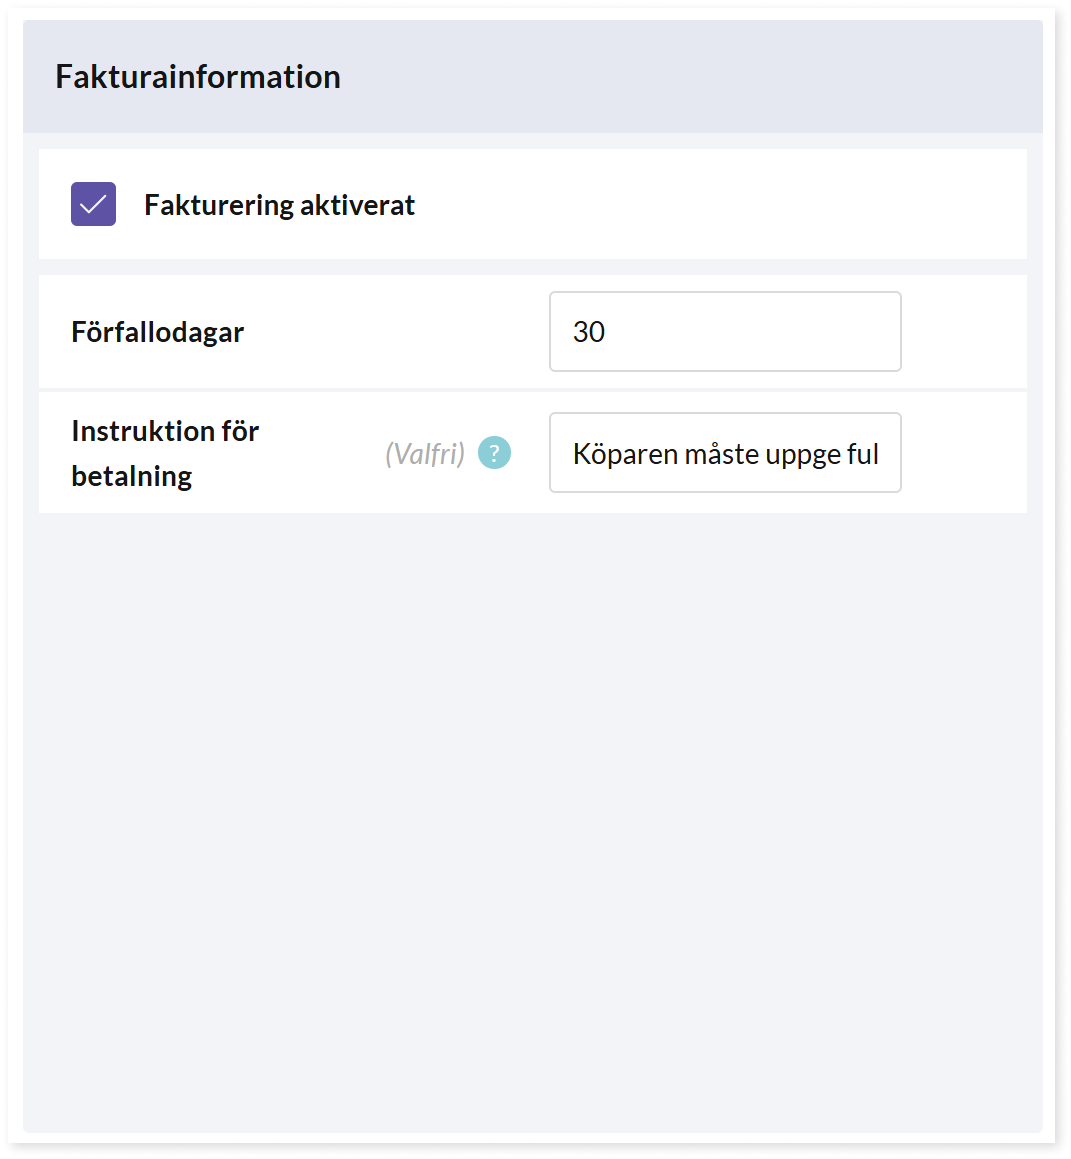The width and height of the screenshot is (1071, 1159).
Task: Click the white row containing Fakturering aktiverat
Action: 532,204
